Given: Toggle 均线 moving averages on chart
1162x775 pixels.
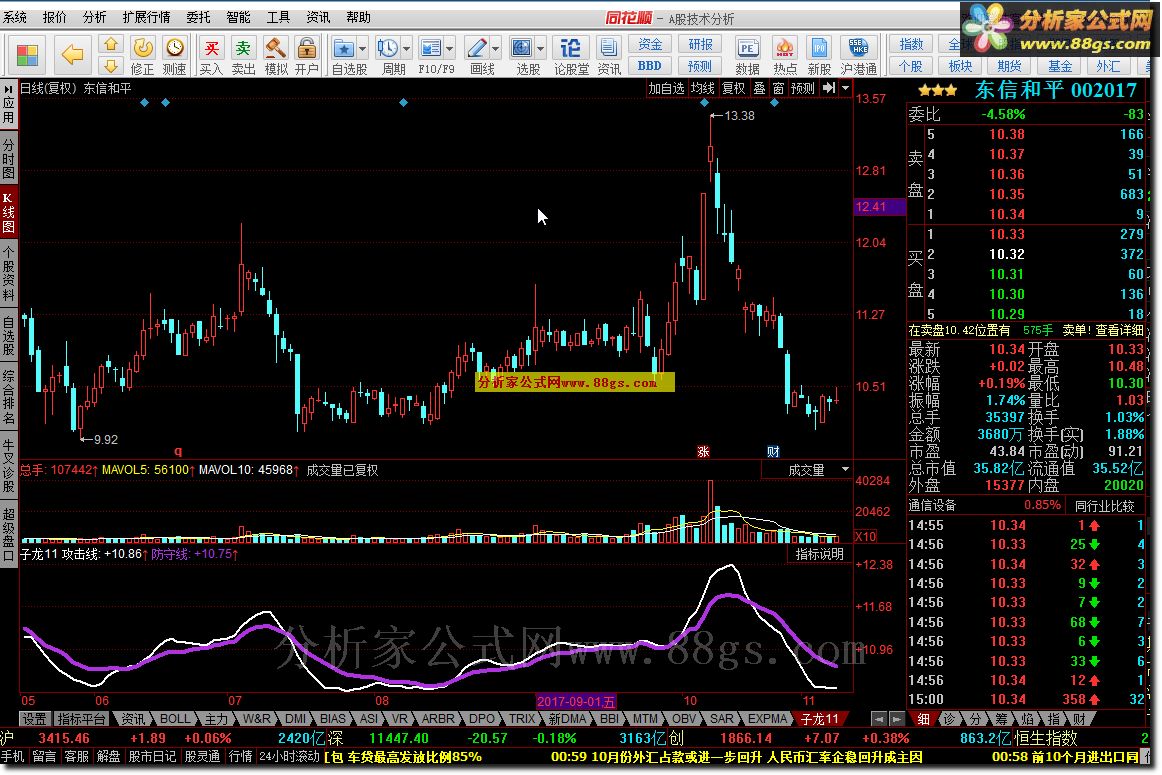Looking at the screenshot, I should (x=703, y=88).
